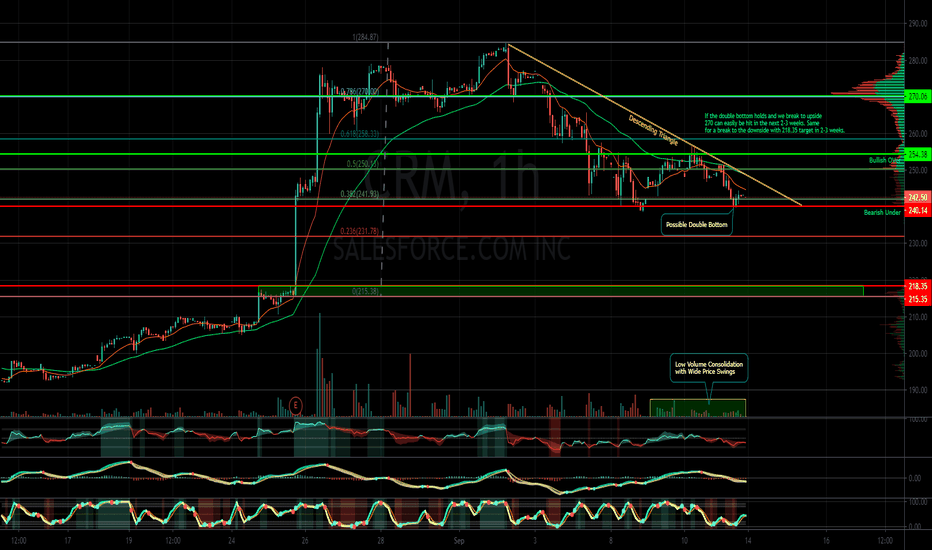932x550 pixels.
Task: Select the 'Possible Double Bottom' callout
Action: [697, 225]
